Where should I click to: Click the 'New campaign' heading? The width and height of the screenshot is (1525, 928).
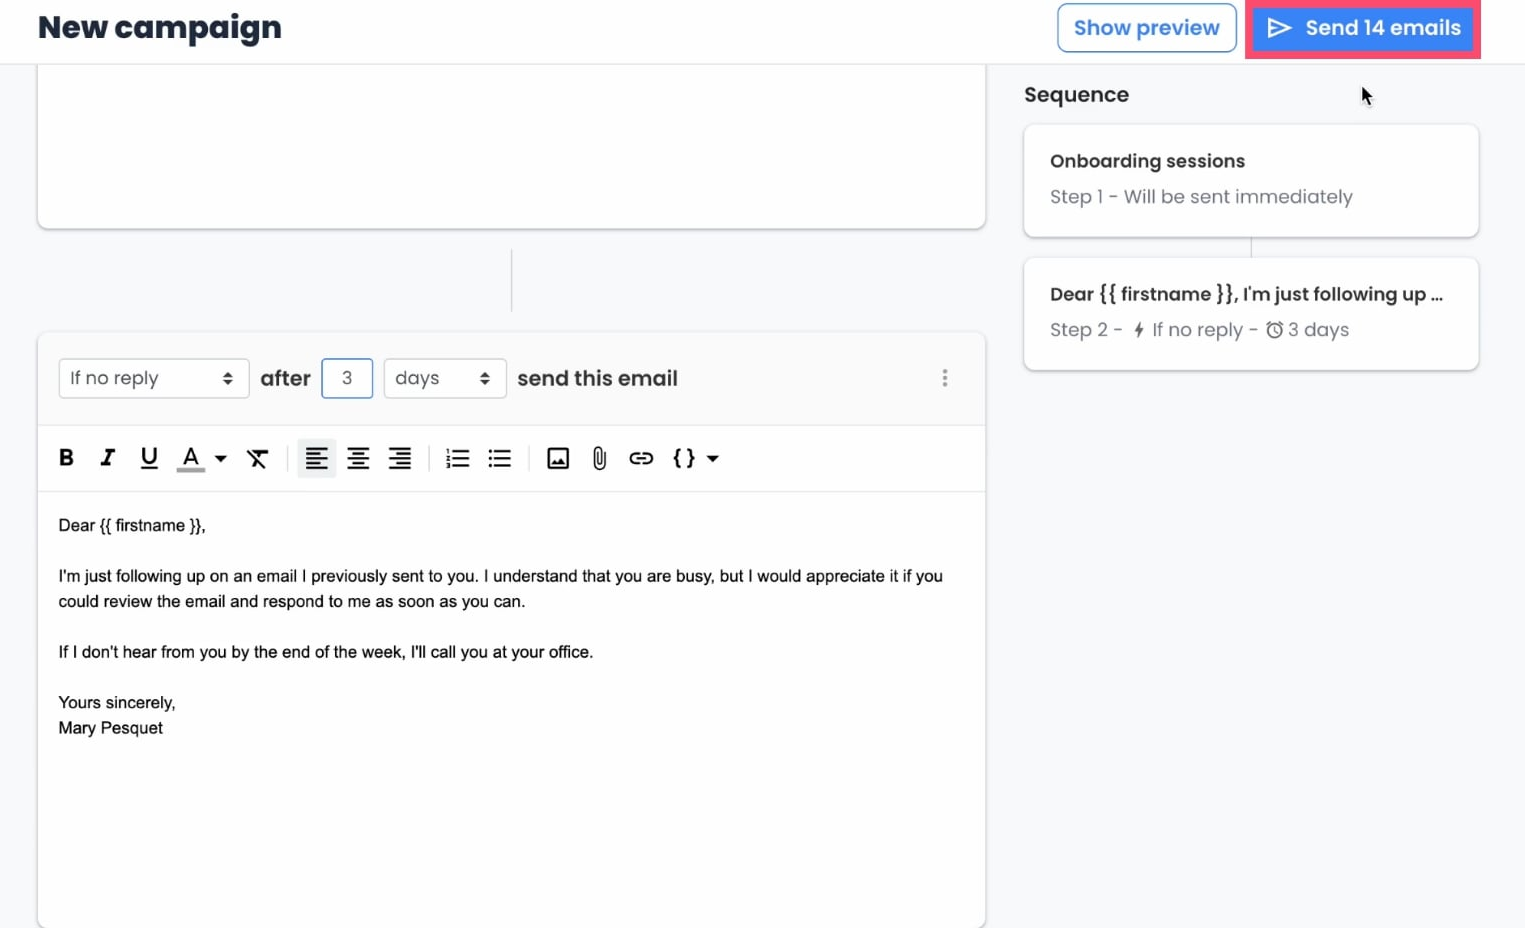[x=160, y=27]
